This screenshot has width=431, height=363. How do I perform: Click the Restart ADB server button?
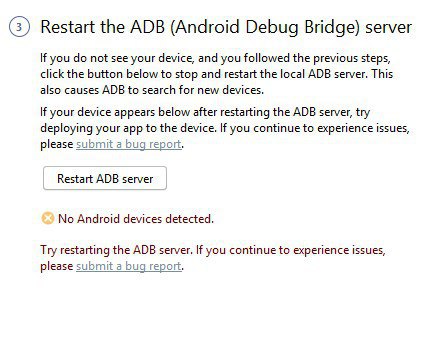(x=105, y=178)
